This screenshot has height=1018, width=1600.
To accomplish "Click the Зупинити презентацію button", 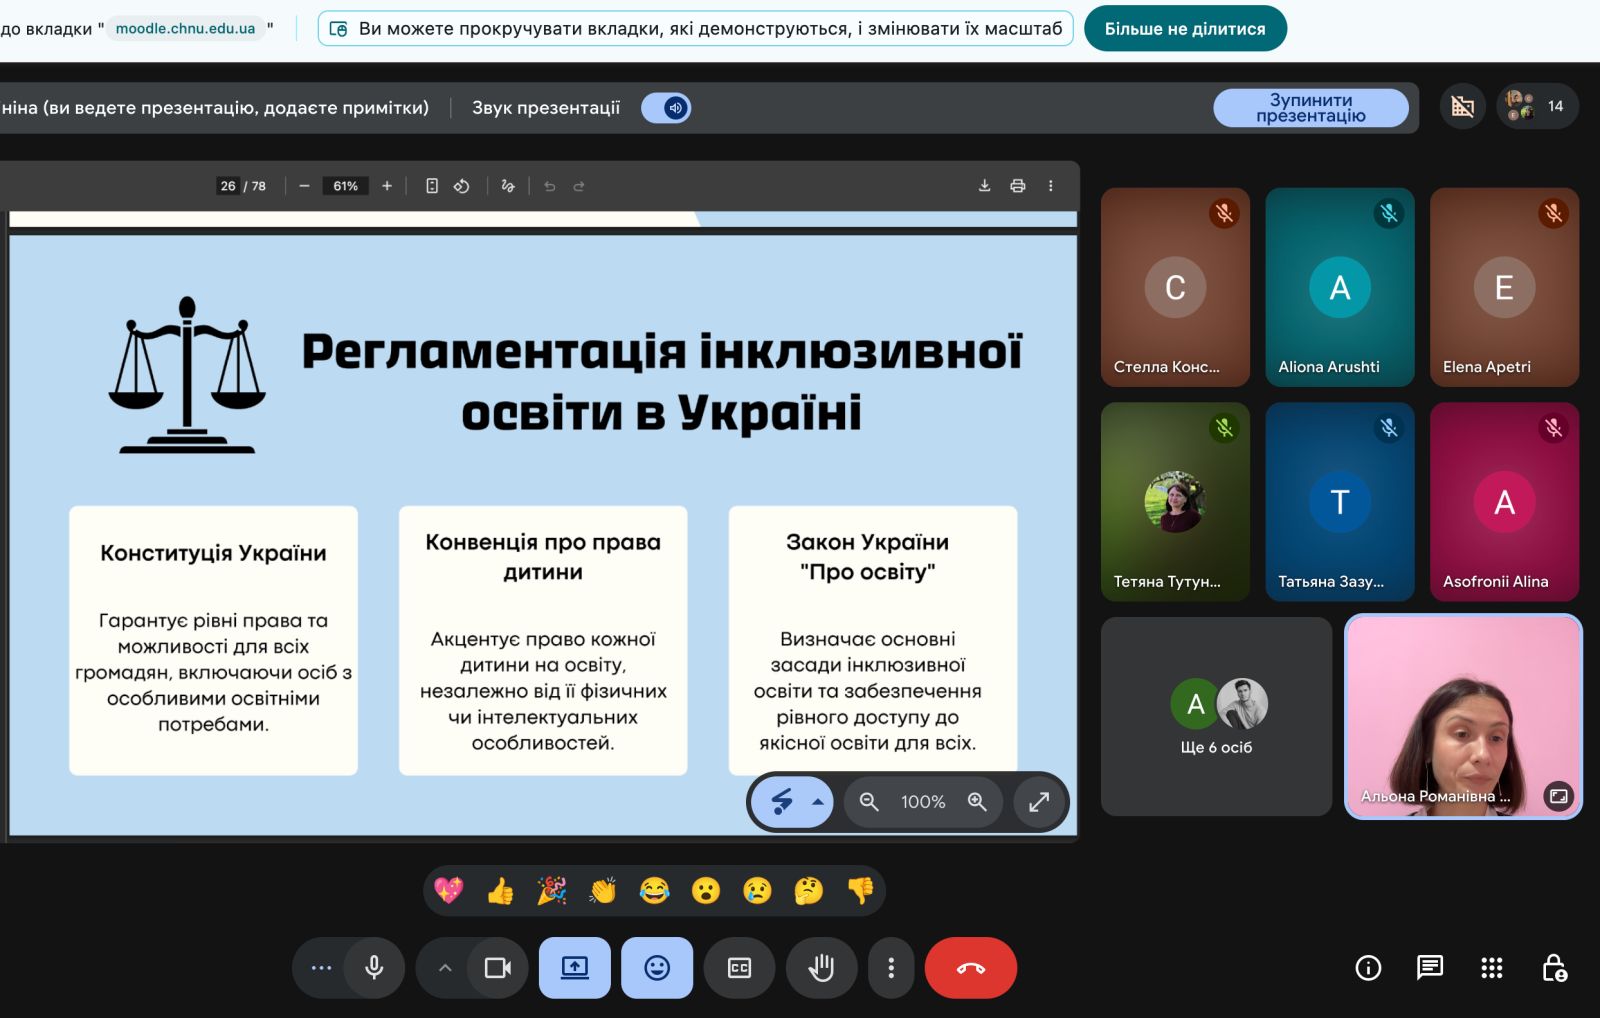I will pos(1311,108).
